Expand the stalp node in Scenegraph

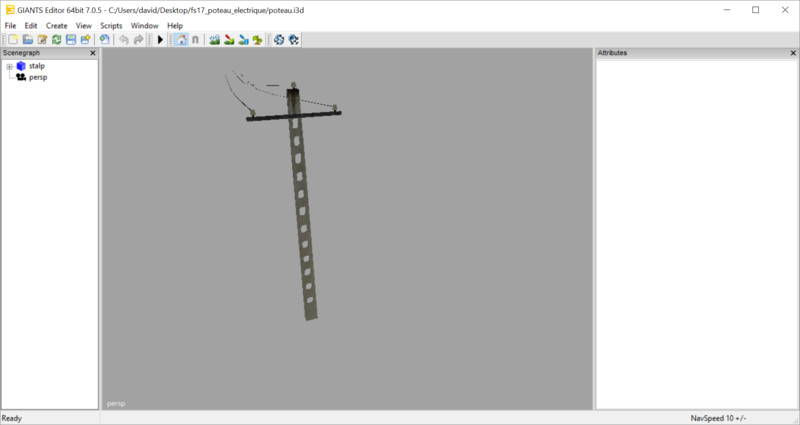[9, 66]
